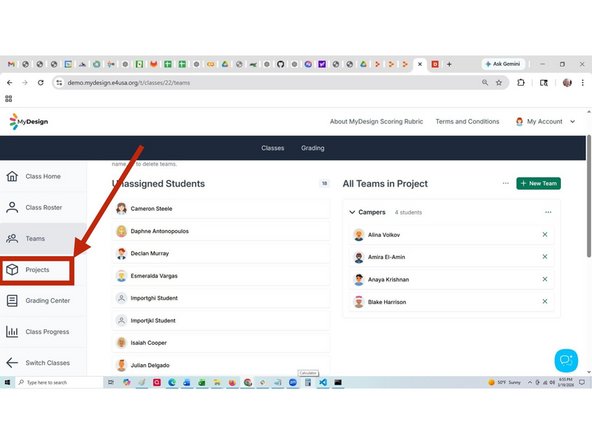Open Campers team options ellipsis
This screenshot has height=444, width=592.
coord(548,212)
